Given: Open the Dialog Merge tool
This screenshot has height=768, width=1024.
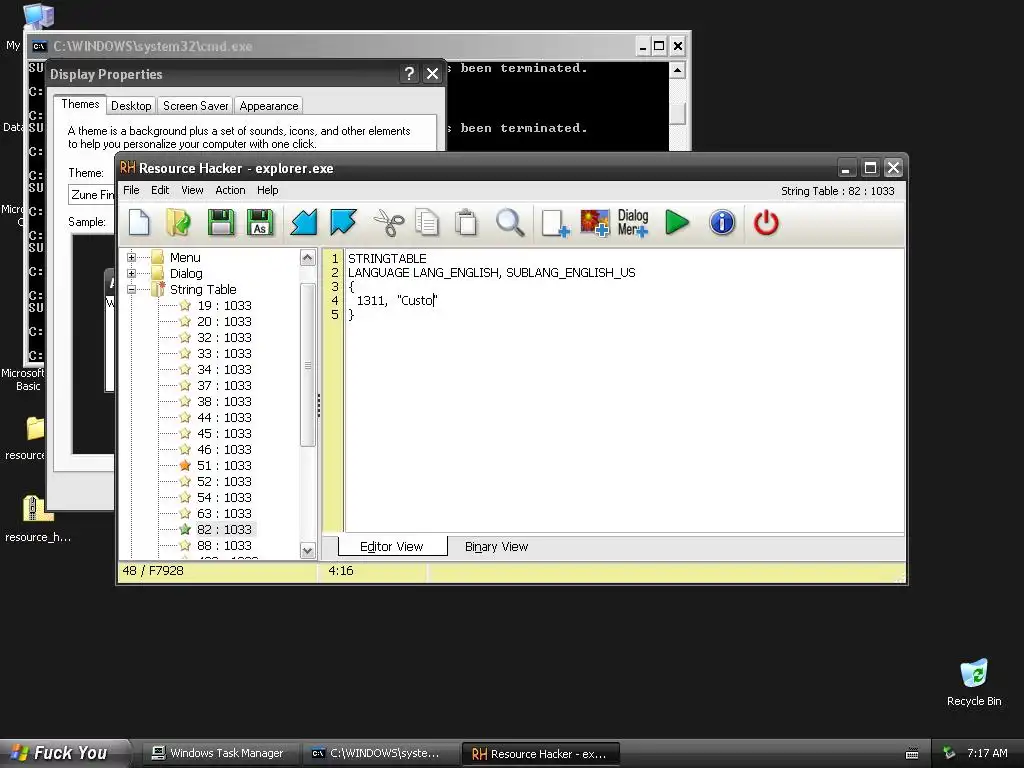Looking at the screenshot, I should (x=633, y=223).
